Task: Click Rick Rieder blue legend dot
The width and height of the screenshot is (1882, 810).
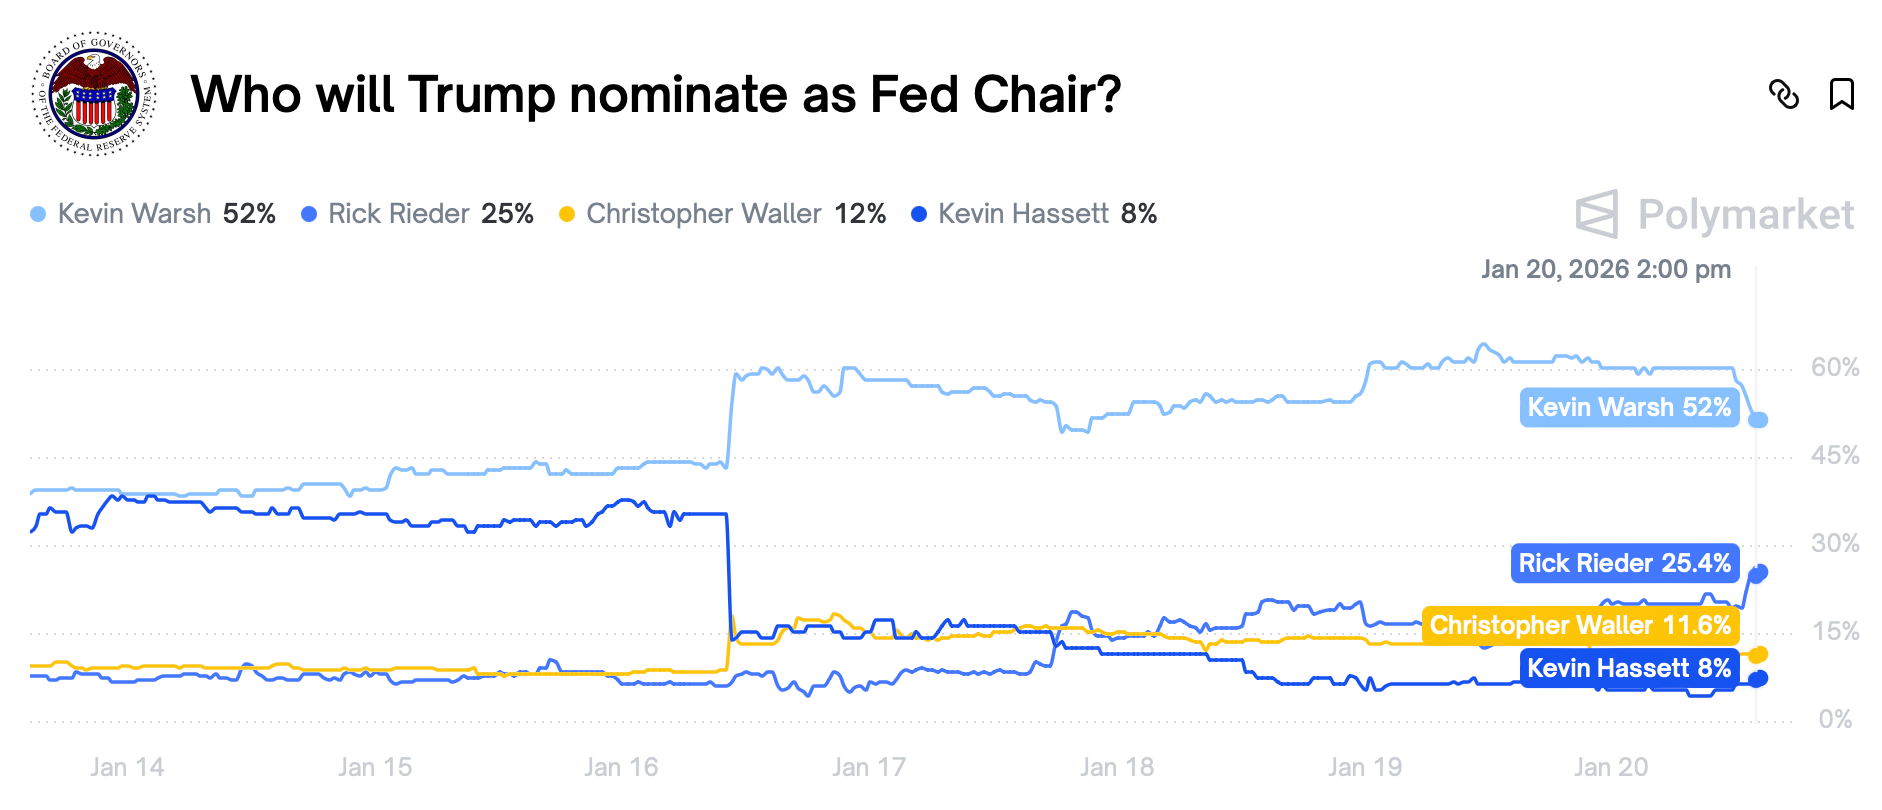Action: [309, 214]
